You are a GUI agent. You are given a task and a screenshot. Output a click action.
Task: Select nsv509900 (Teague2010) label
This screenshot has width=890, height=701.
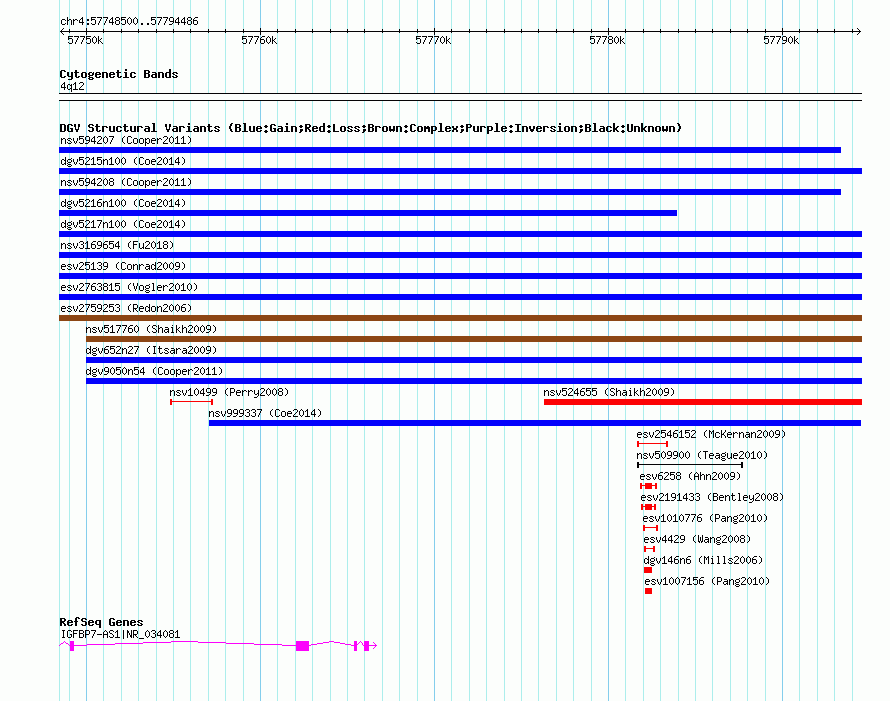pyautogui.click(x=702, y=455)
